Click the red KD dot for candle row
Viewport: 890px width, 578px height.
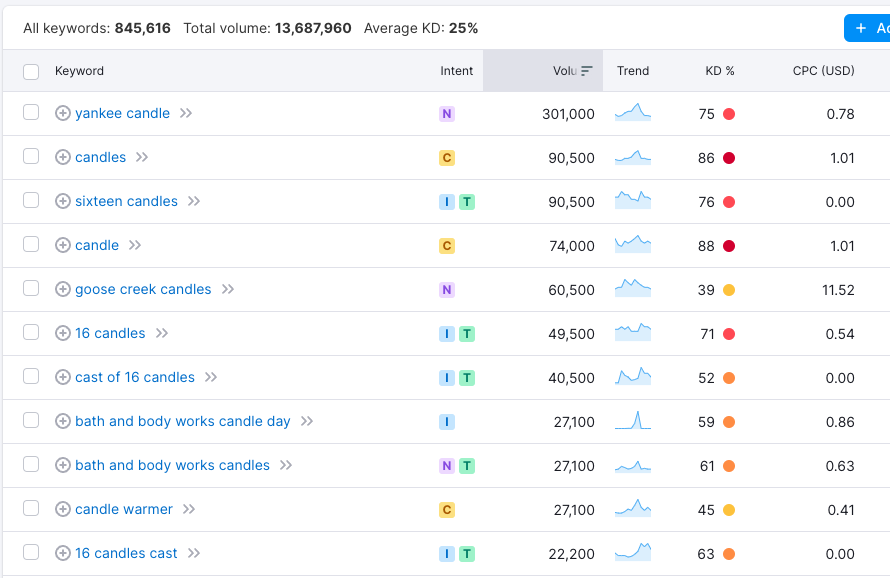729,246
